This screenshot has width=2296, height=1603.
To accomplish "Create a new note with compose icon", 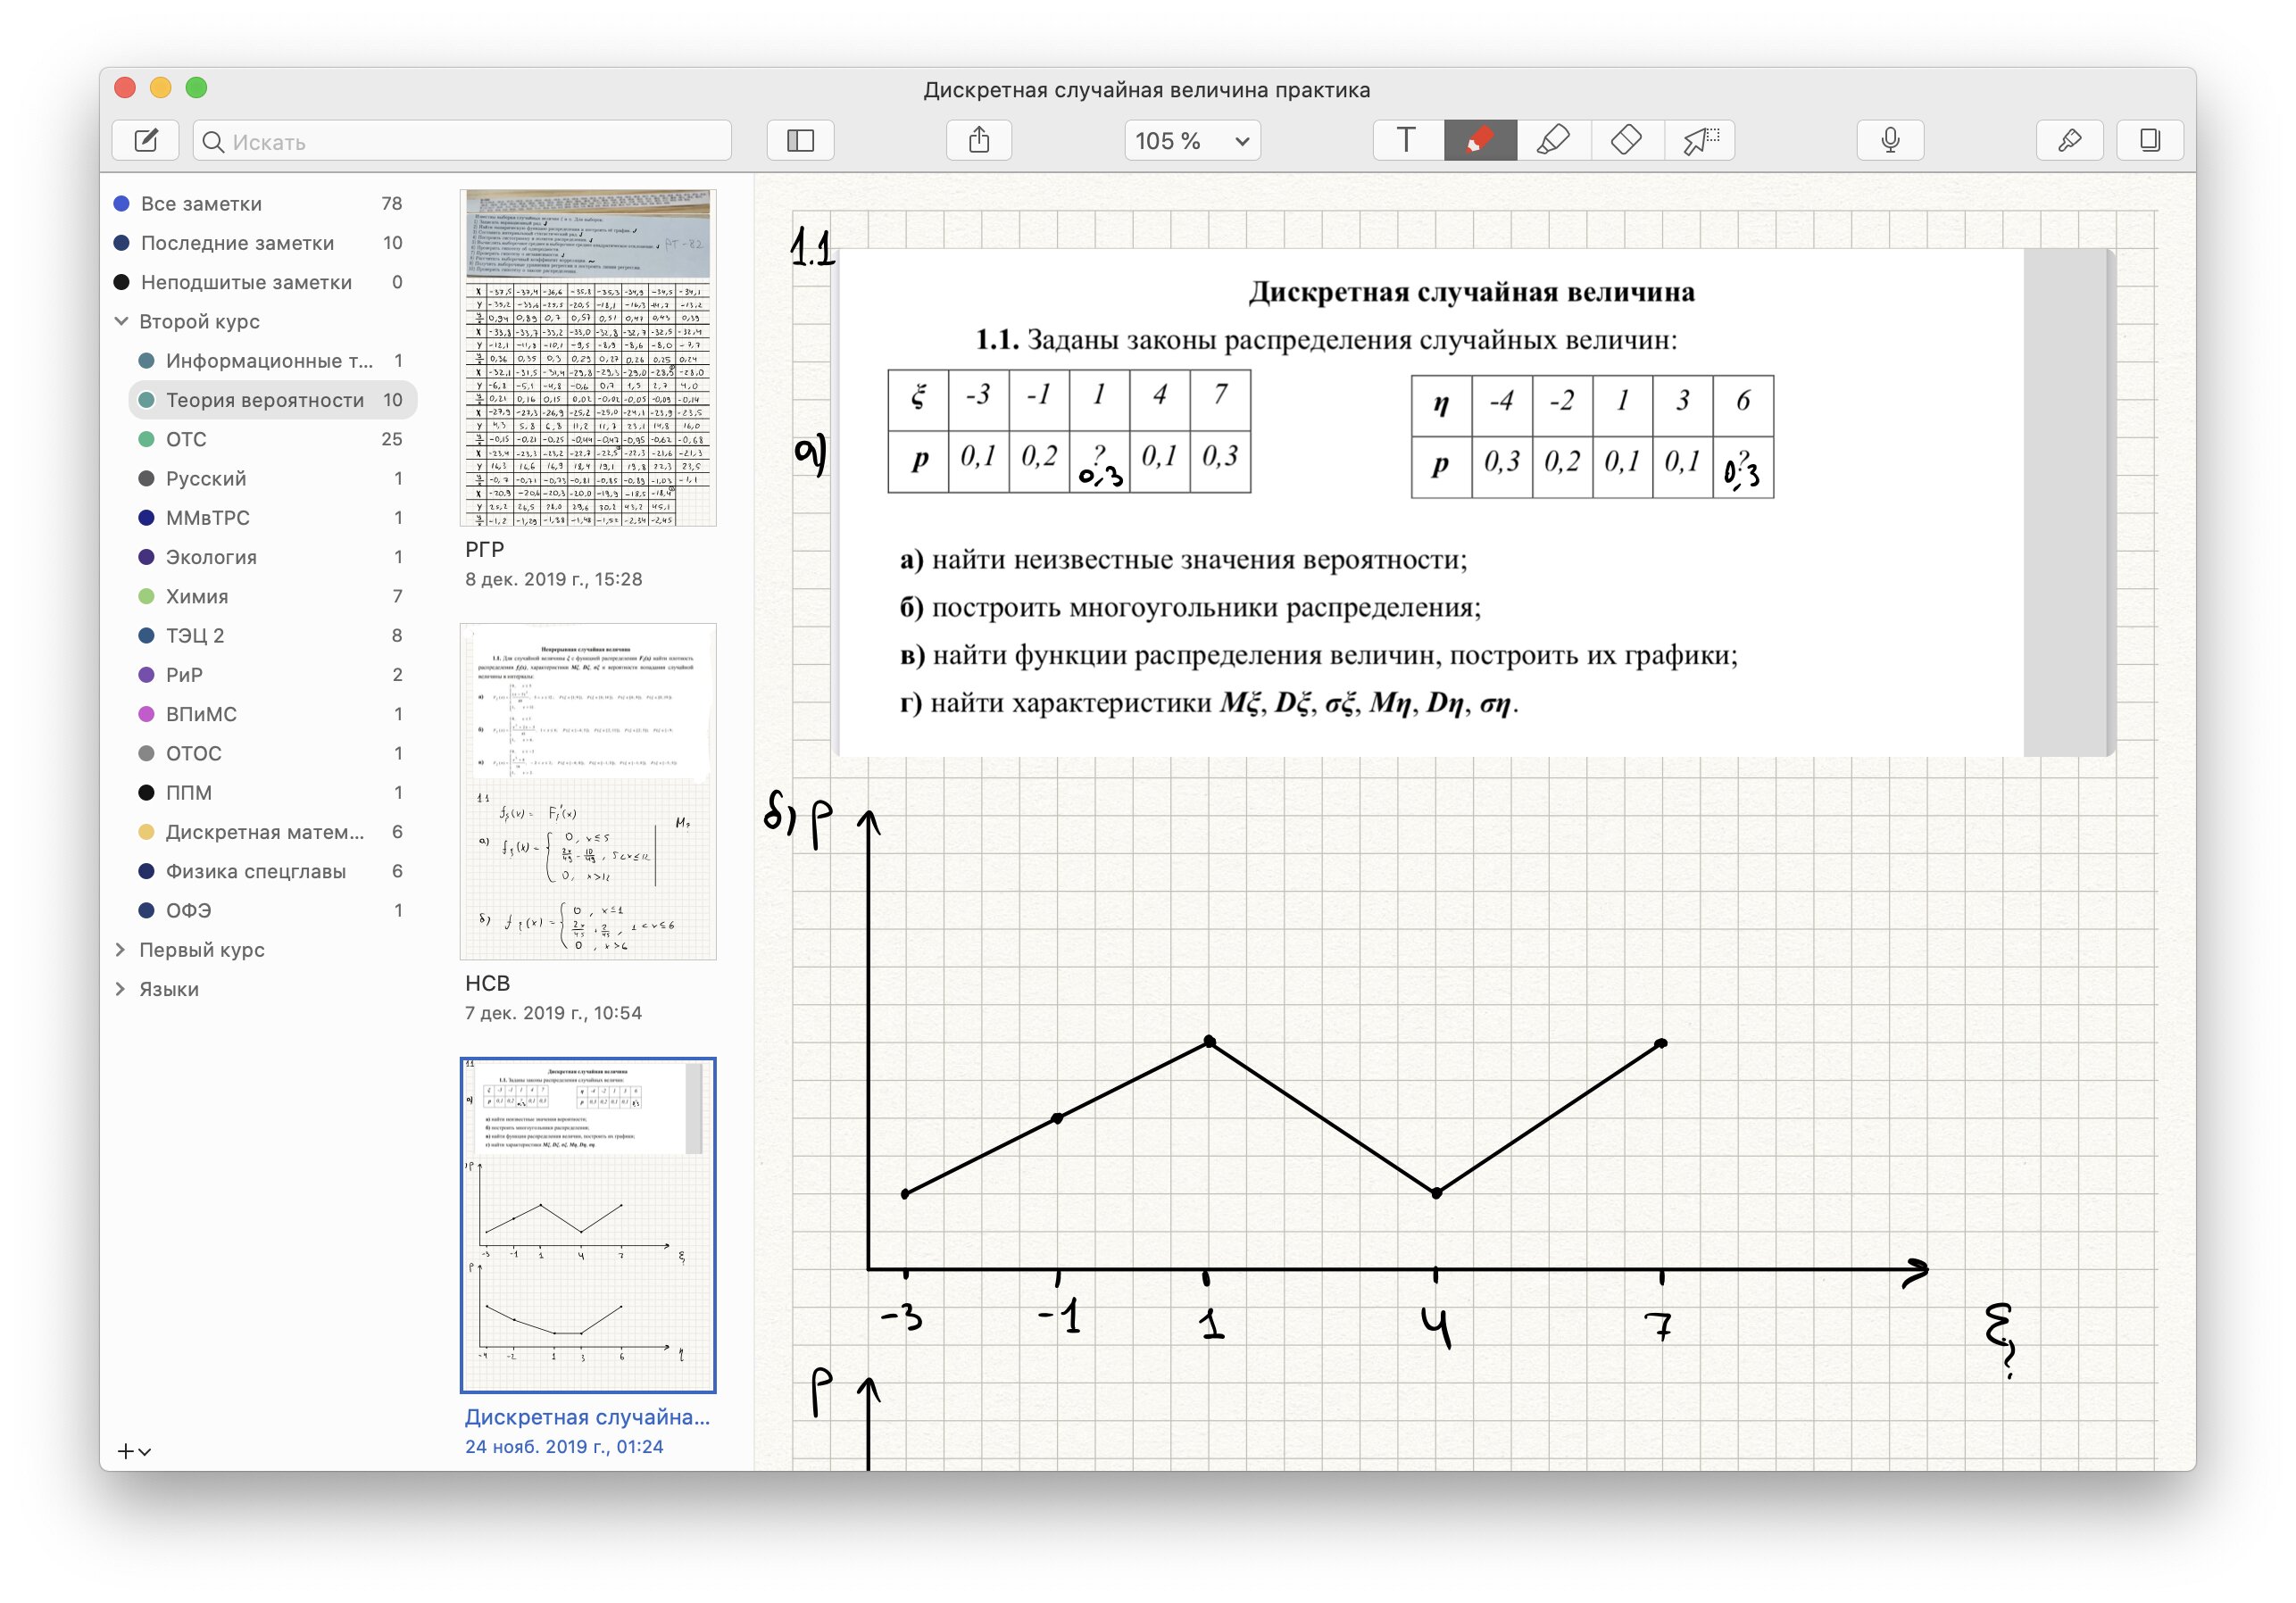I will pyautogui.click(x=146, y=140).
